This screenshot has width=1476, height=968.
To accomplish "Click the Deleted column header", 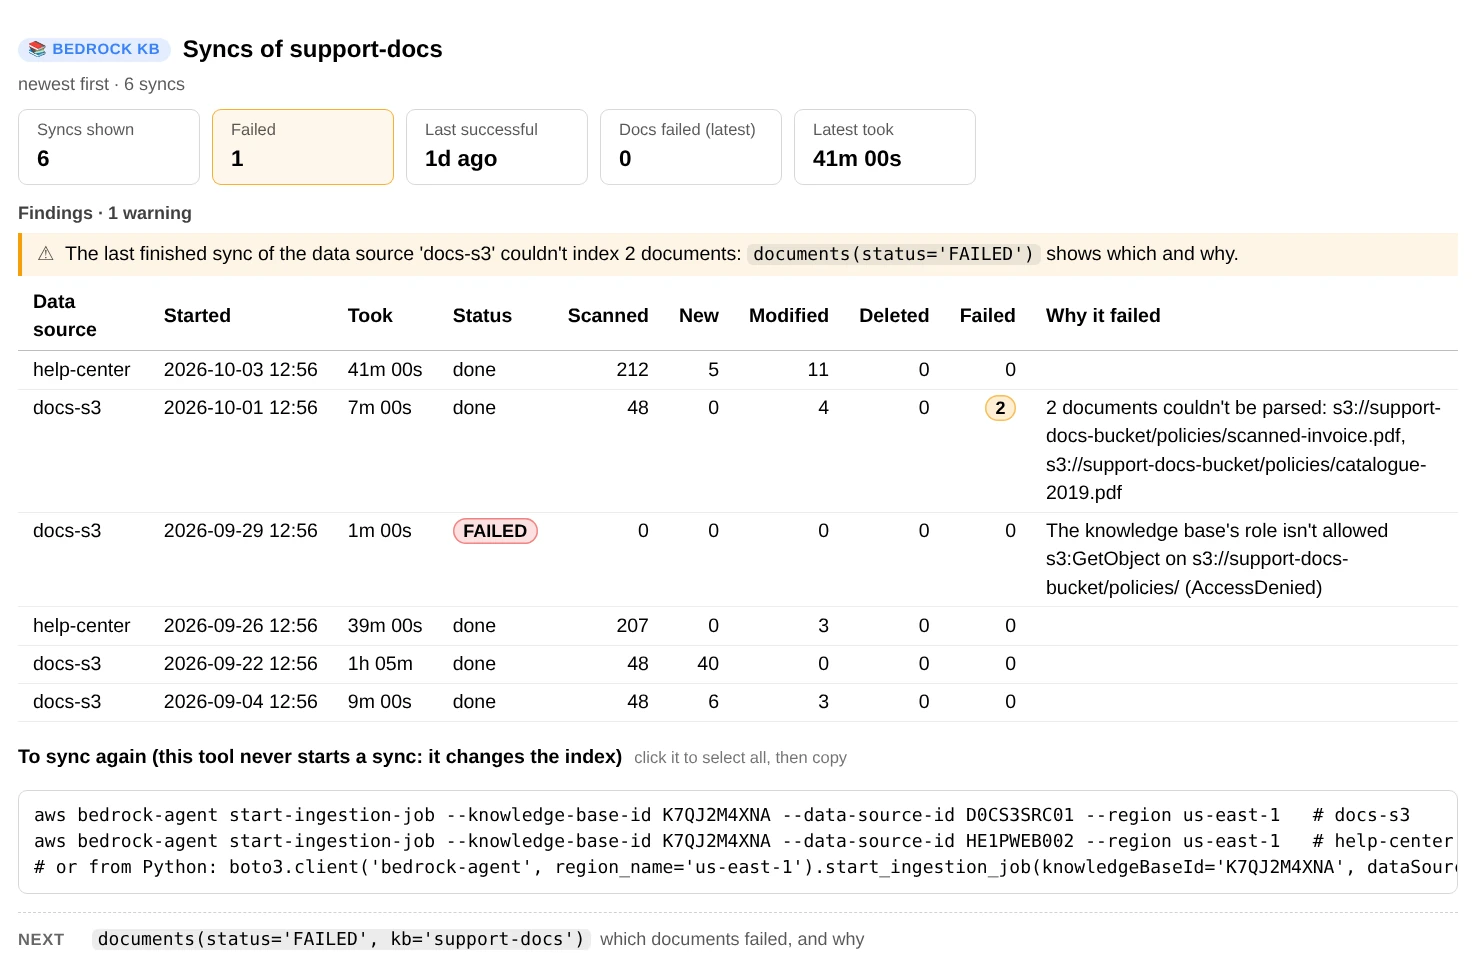I will (894, 316).
